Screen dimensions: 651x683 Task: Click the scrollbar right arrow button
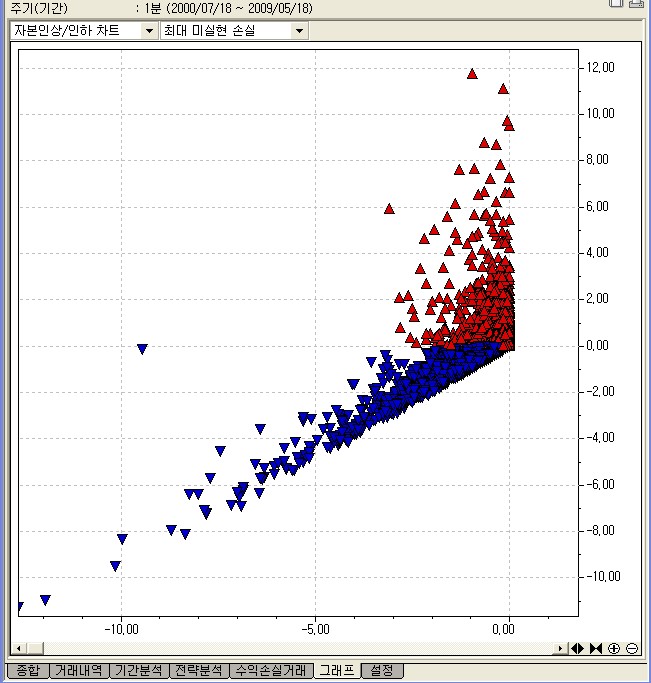560,649
